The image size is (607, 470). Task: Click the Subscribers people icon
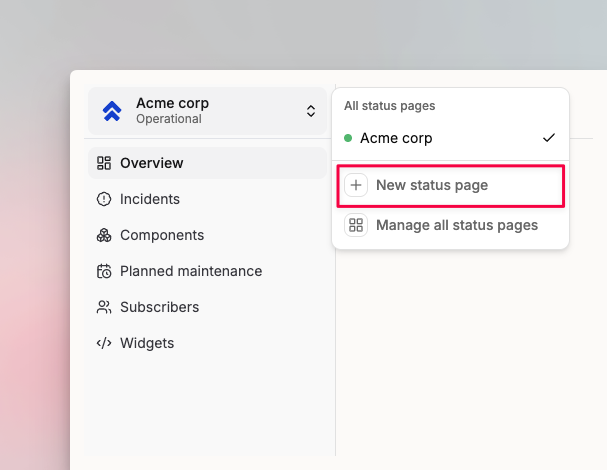104,307
